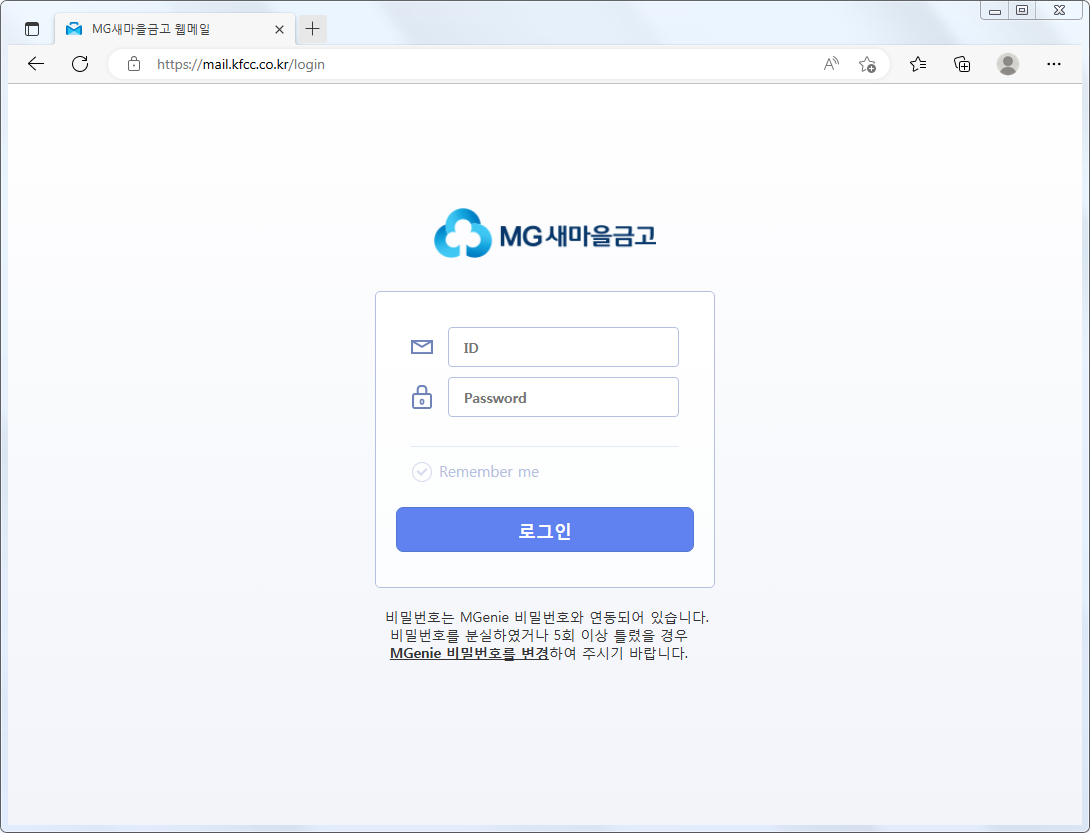Click the address bar URL
The height and width of the screenshot is (833, 1090).
click(x=241, y=64)
